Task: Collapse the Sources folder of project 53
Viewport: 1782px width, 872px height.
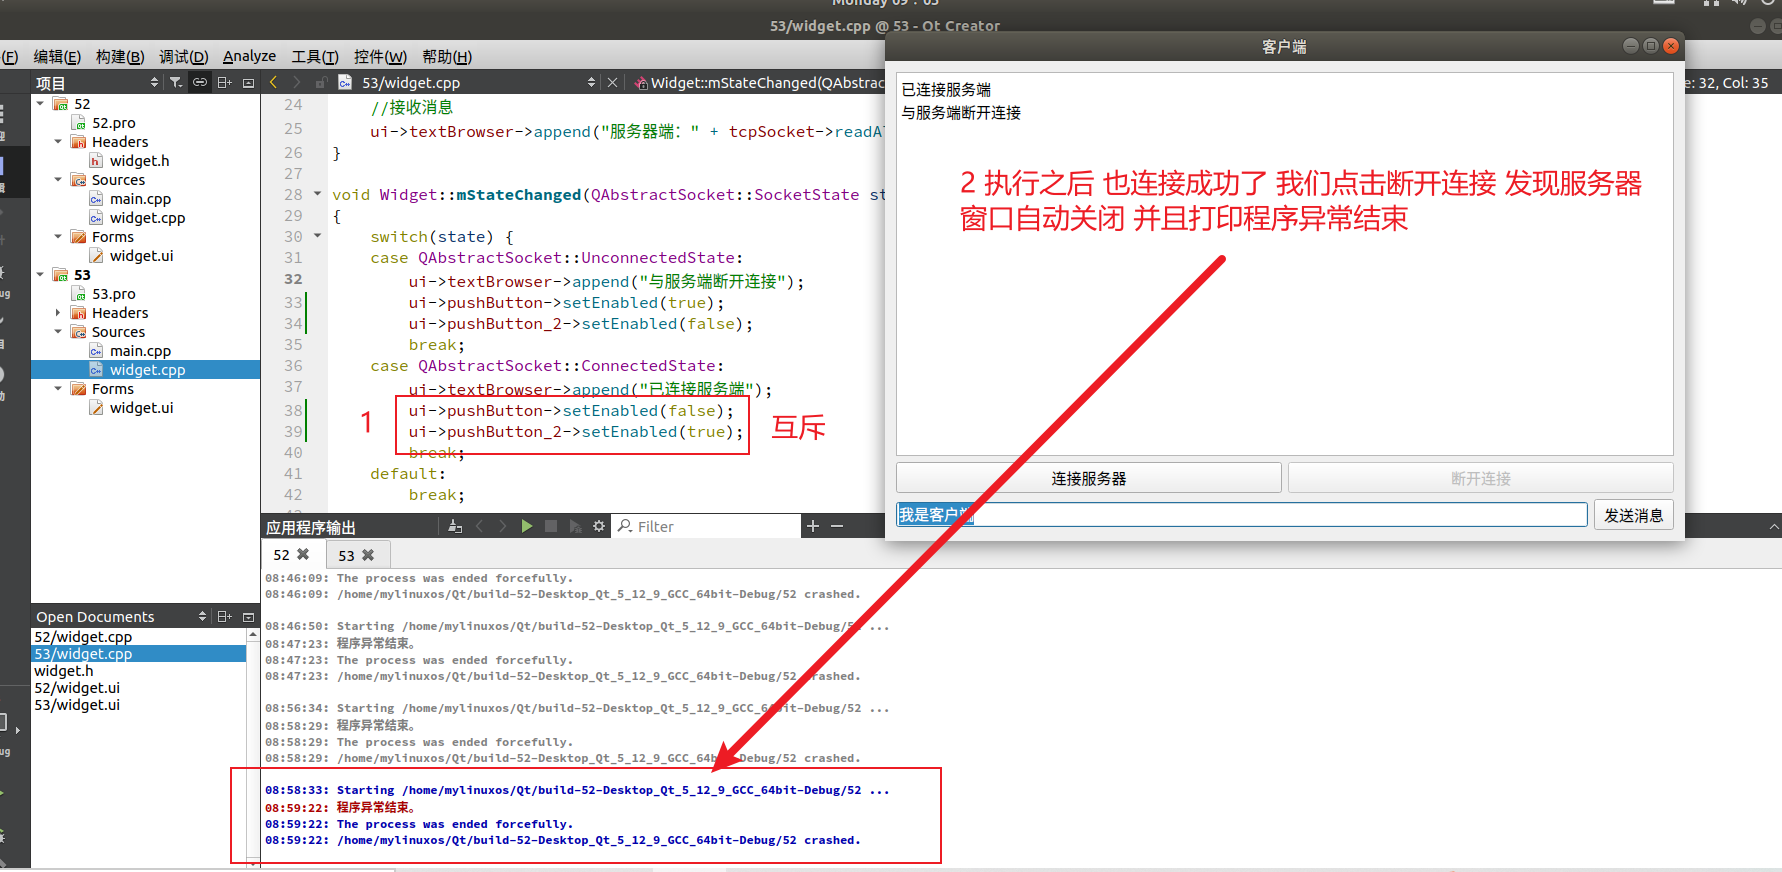Action: [x=58, y=331]
